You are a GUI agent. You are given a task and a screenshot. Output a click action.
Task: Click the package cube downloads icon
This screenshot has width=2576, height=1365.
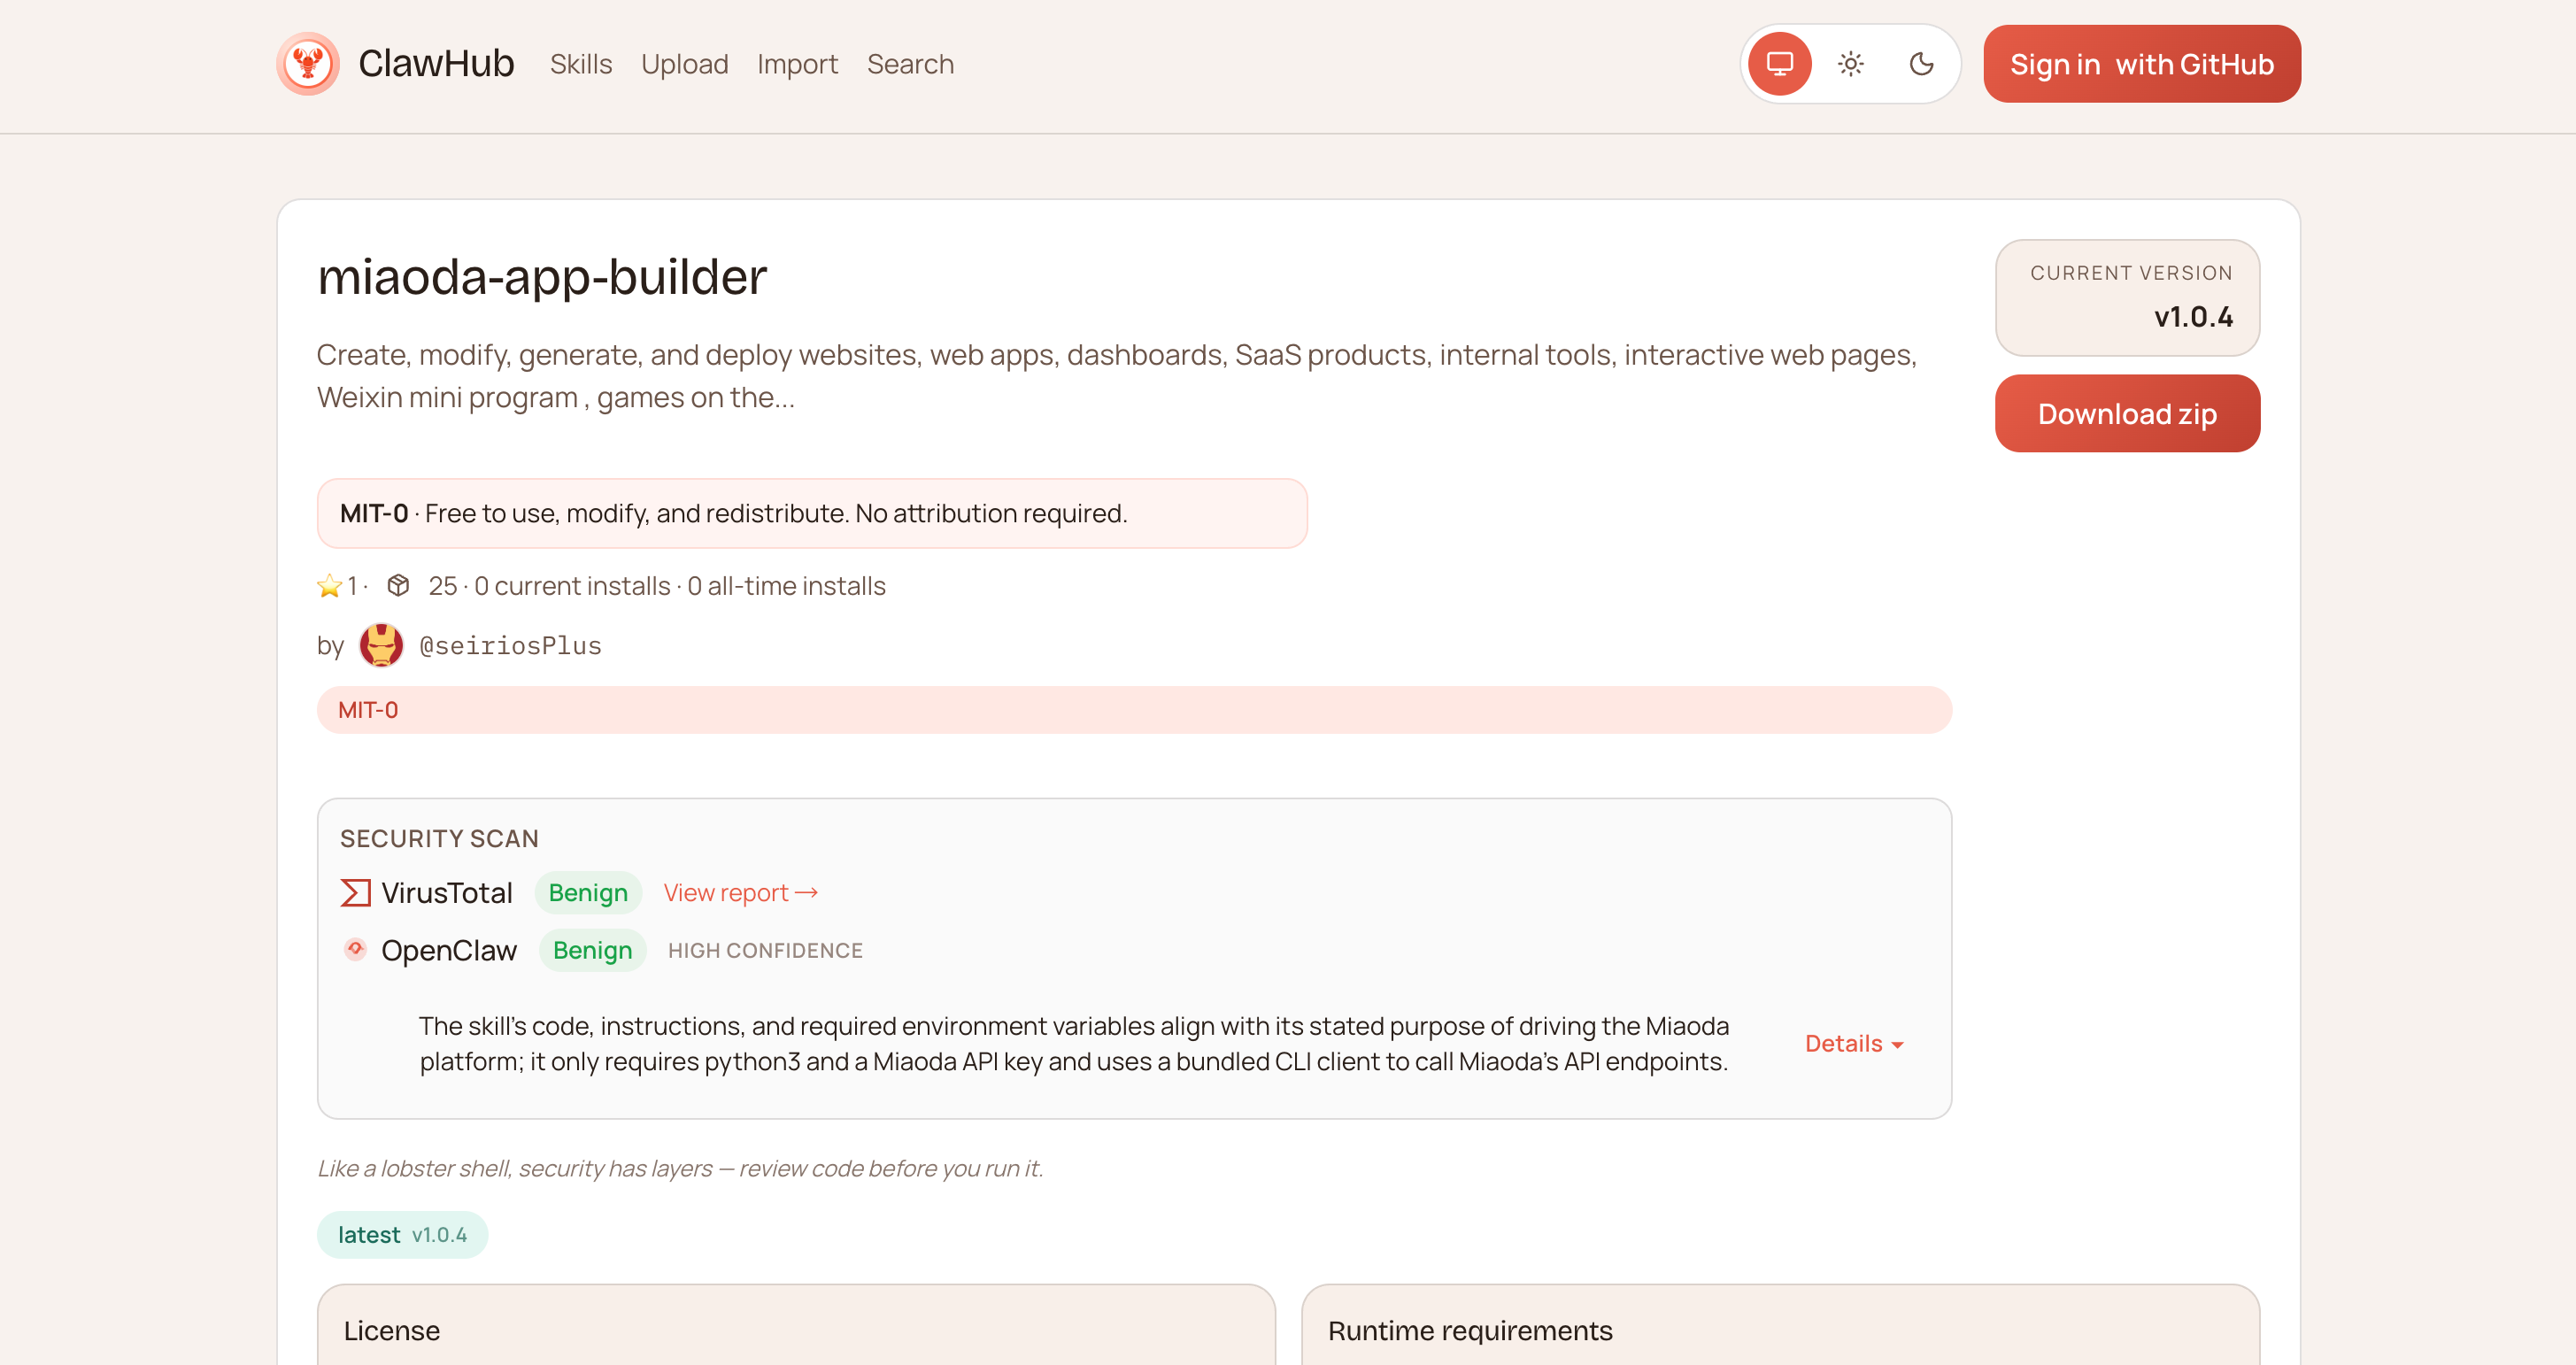point(398,586)
